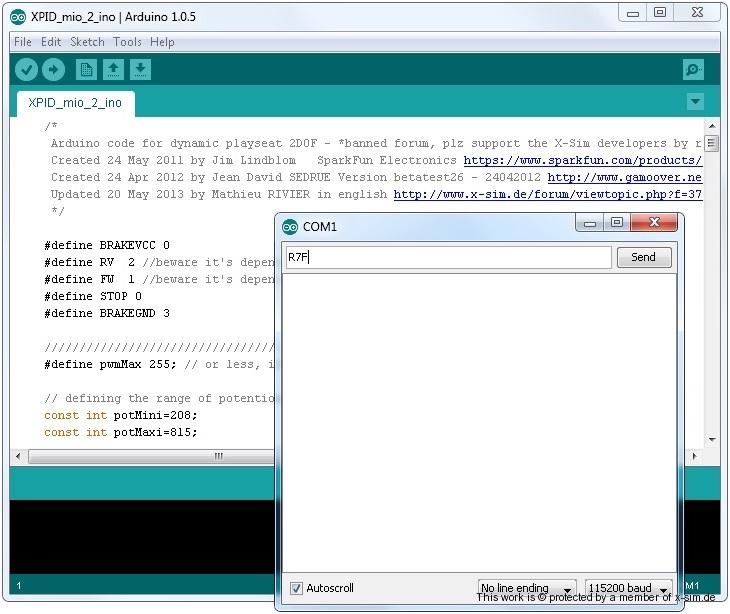Click the Arduino logo in COM1 title bar
The width and height of the screenshot is (730, 614).
pos(290,226)
